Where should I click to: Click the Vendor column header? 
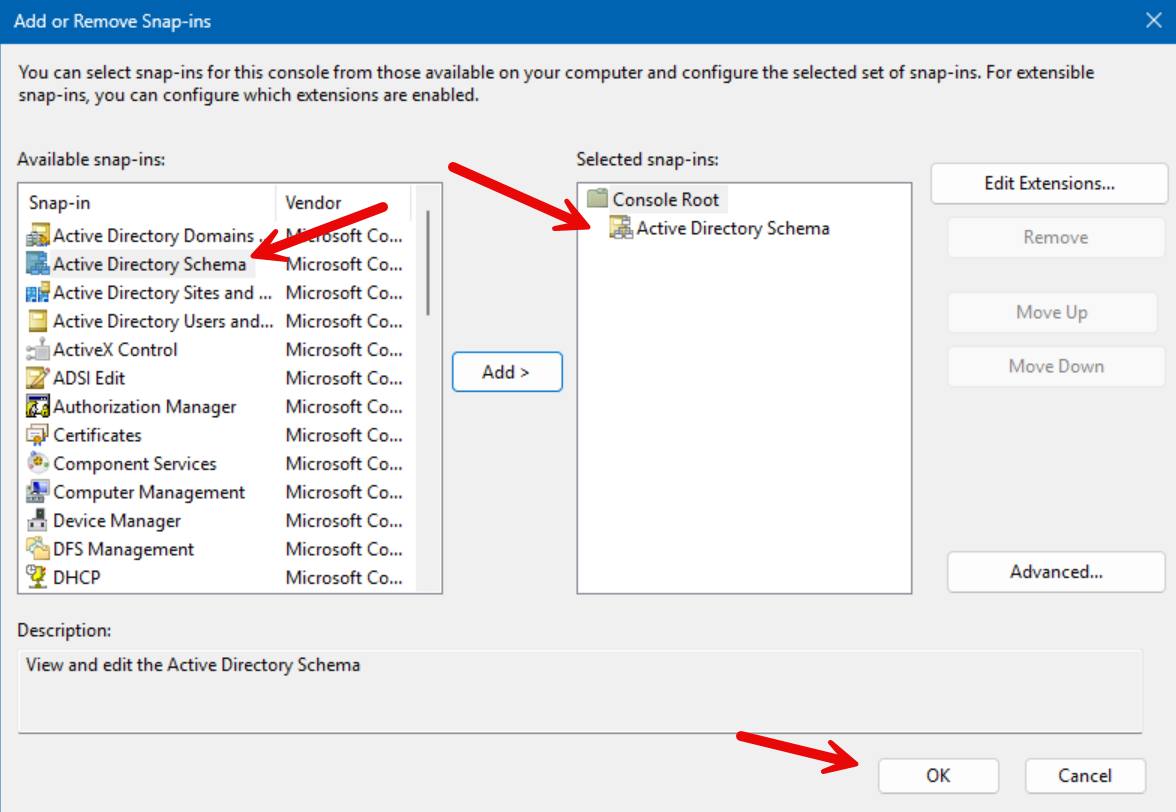pyautogui.click(x=344, y=202)
